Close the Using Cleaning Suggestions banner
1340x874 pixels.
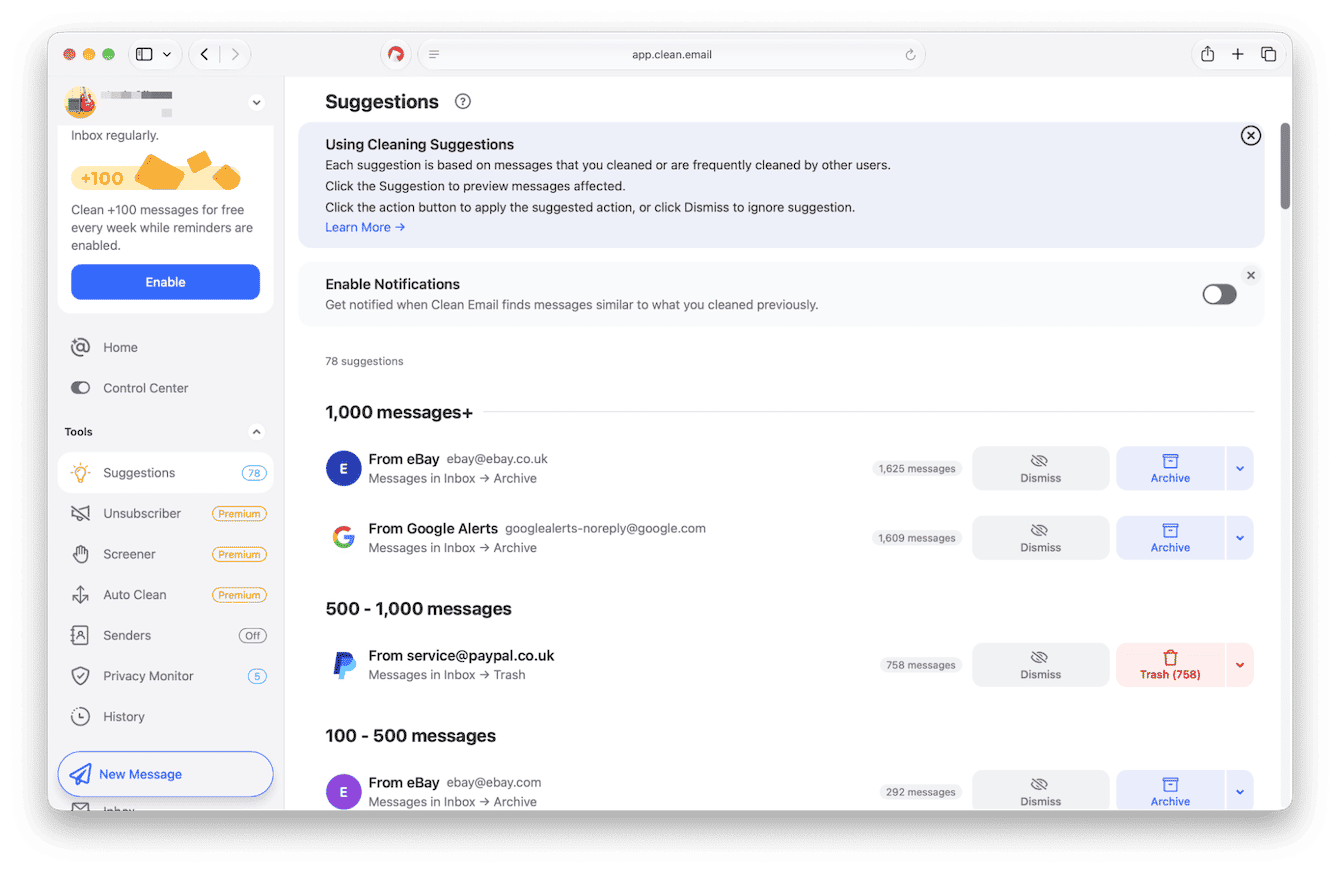[x=1250, y=136]
